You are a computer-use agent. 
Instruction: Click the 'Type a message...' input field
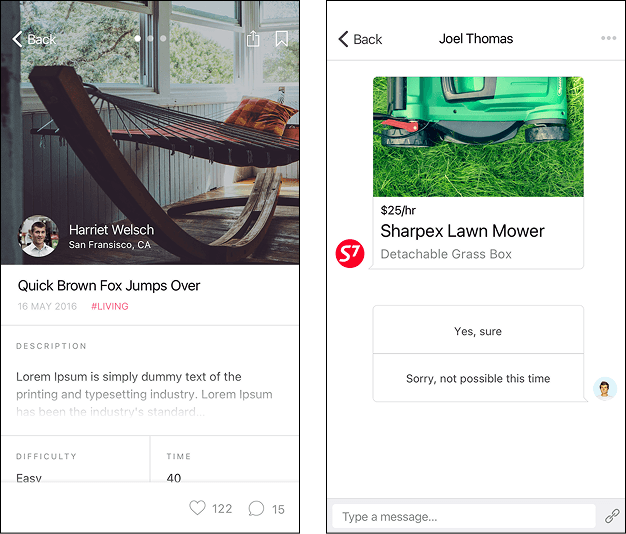464,516
